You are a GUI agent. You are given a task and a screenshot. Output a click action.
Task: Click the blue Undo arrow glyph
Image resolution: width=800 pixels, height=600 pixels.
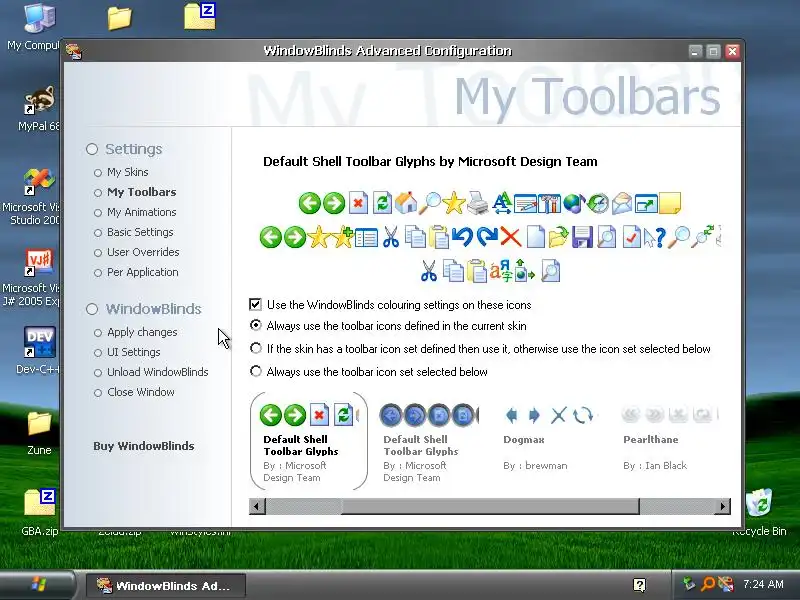pyautogui.click(x=462, y=237)
